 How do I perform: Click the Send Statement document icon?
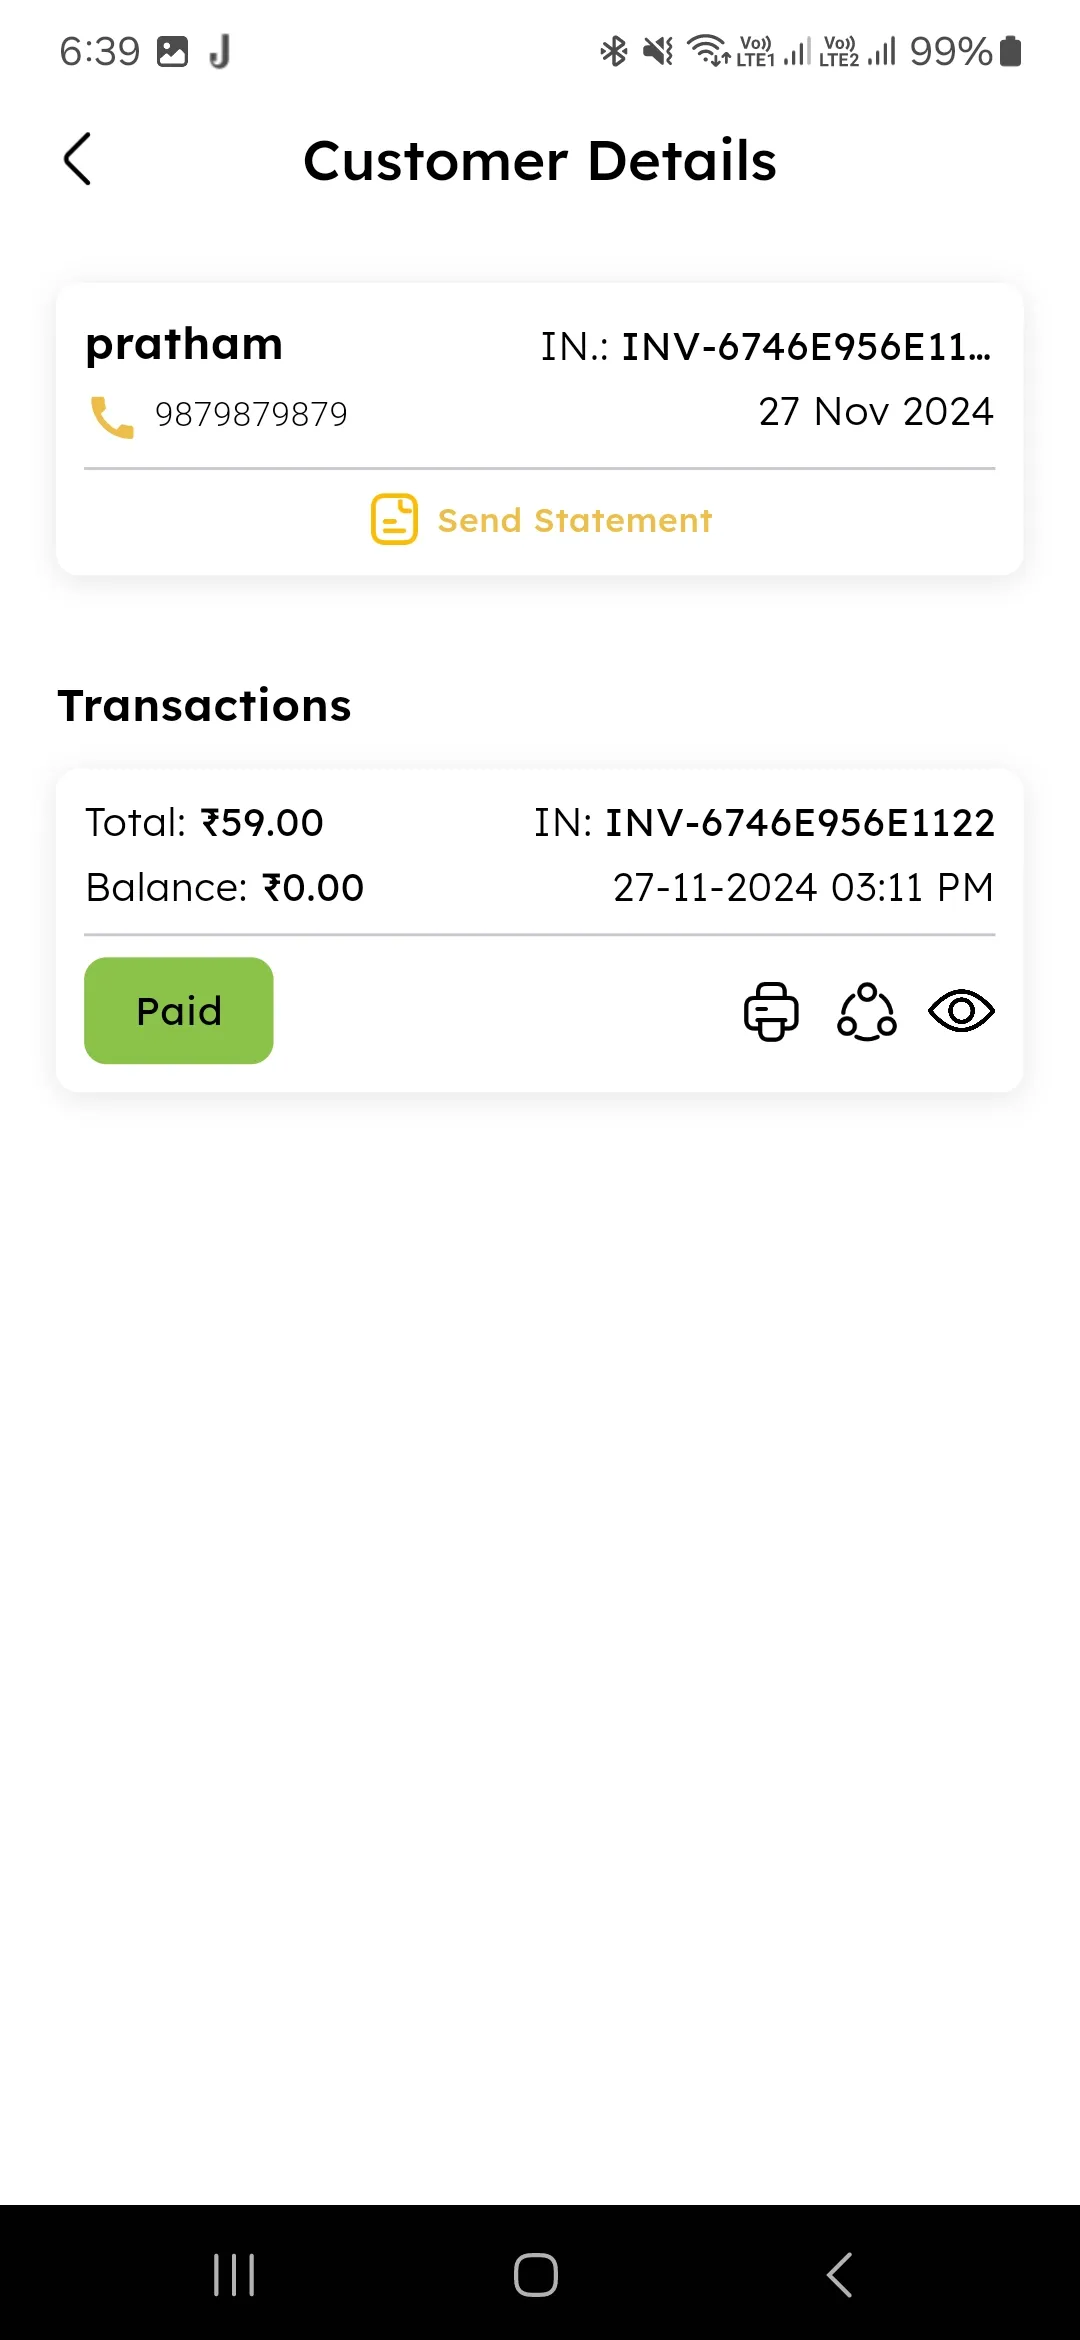tap(394, 519)
